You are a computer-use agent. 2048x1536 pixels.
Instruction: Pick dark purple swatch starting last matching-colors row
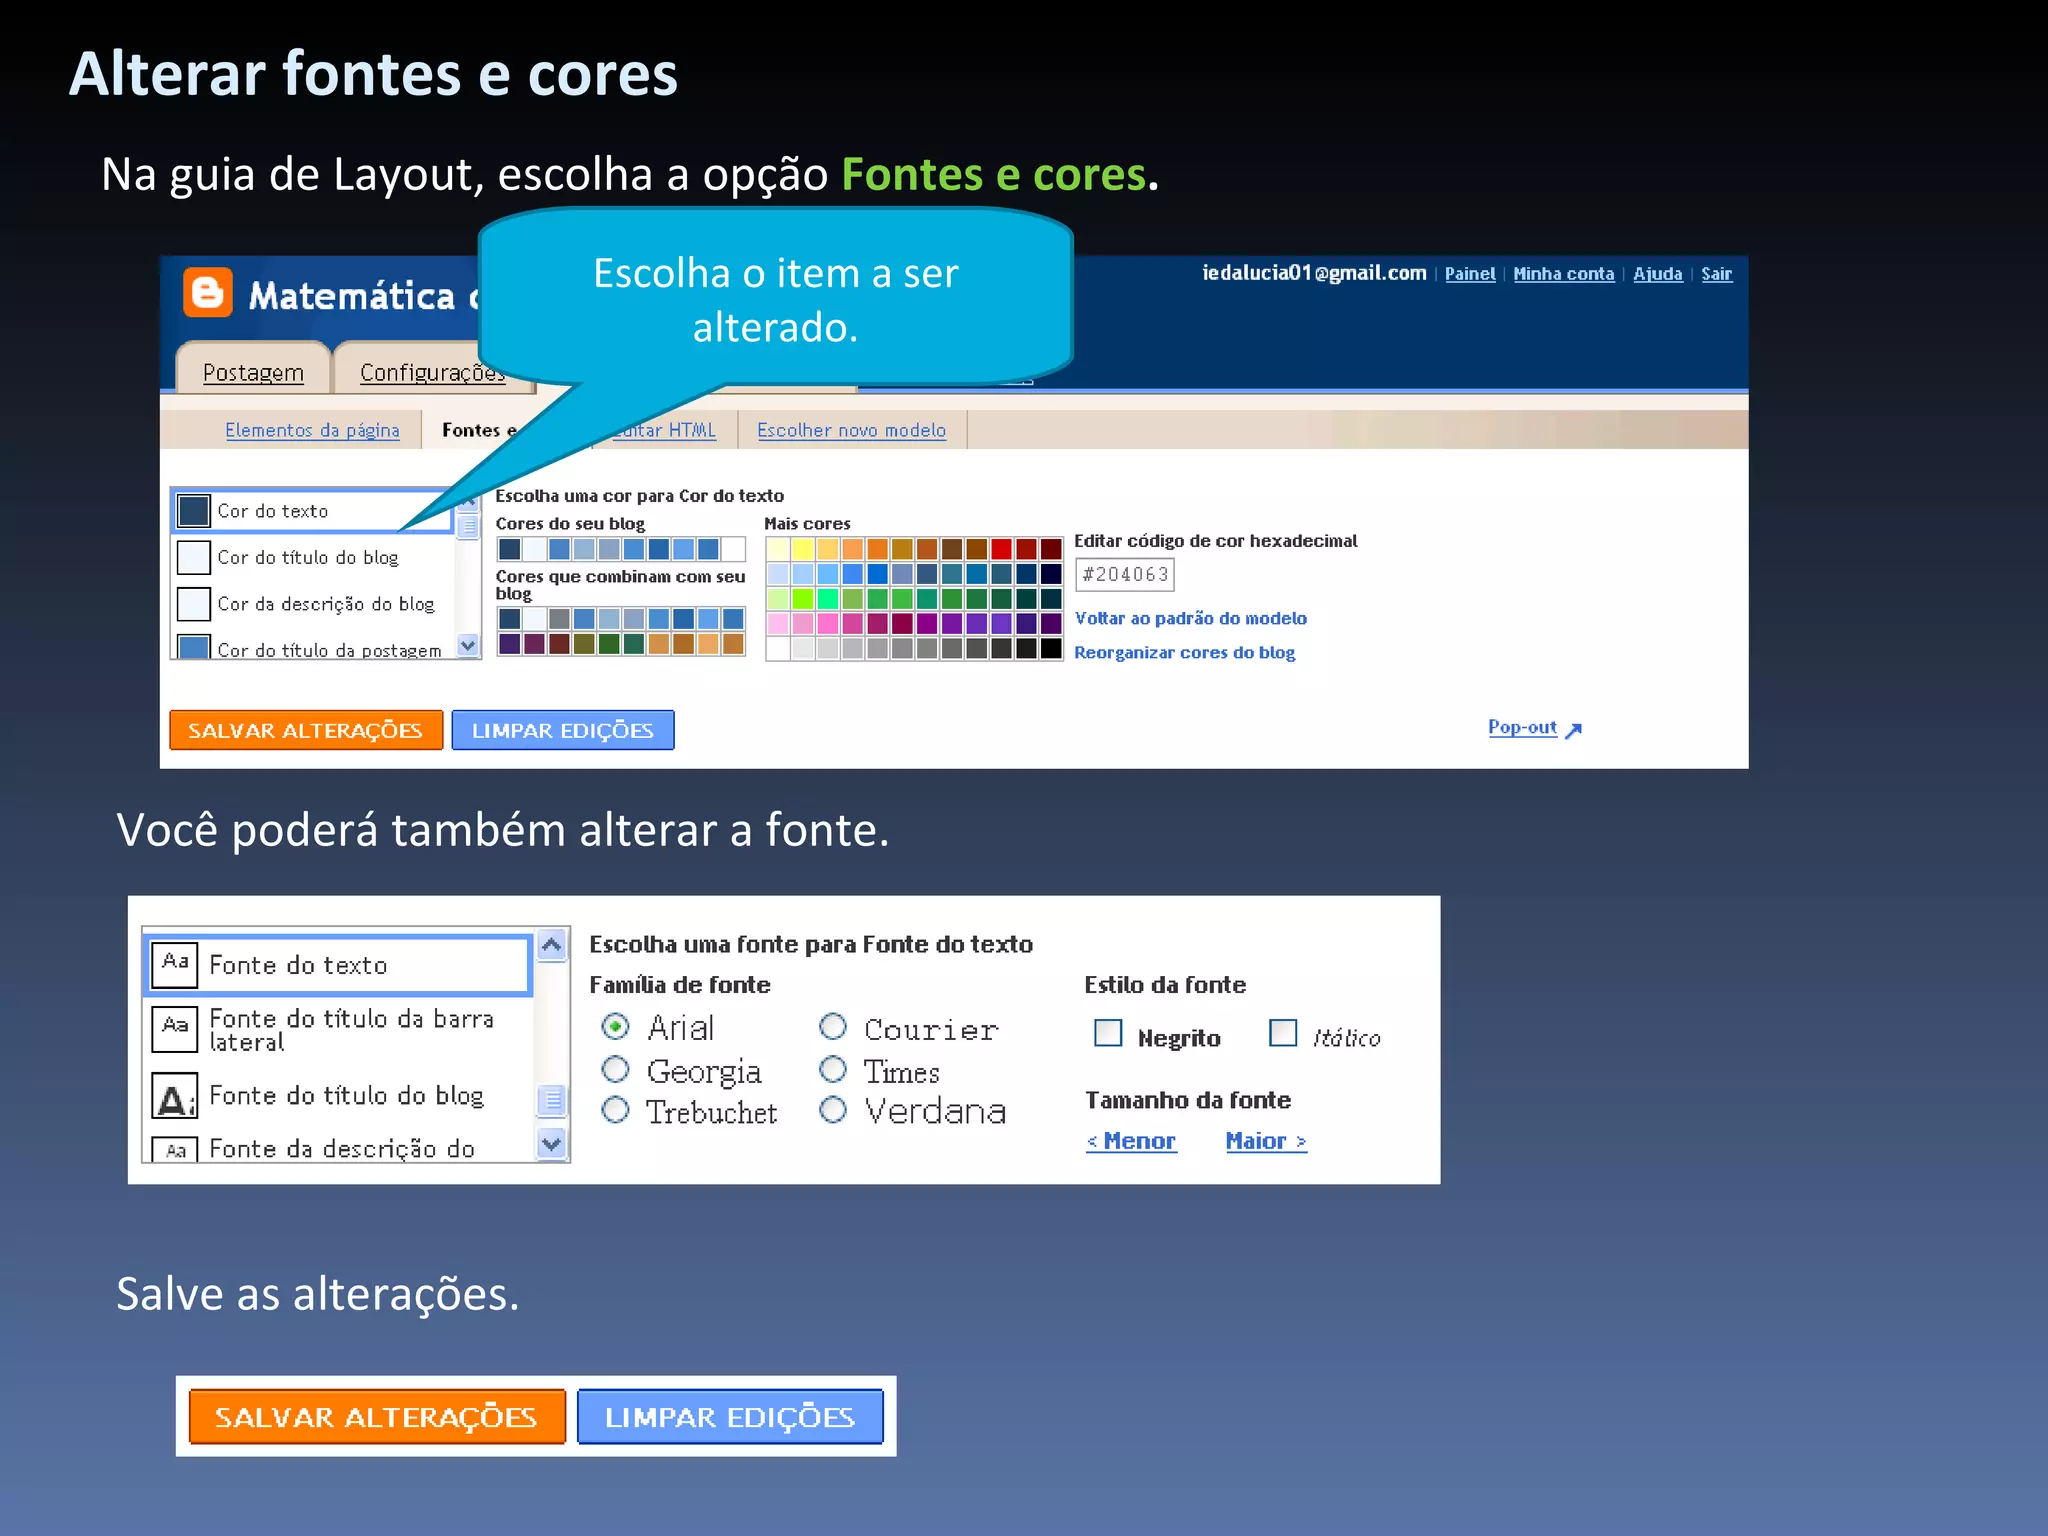click(509, 643)
